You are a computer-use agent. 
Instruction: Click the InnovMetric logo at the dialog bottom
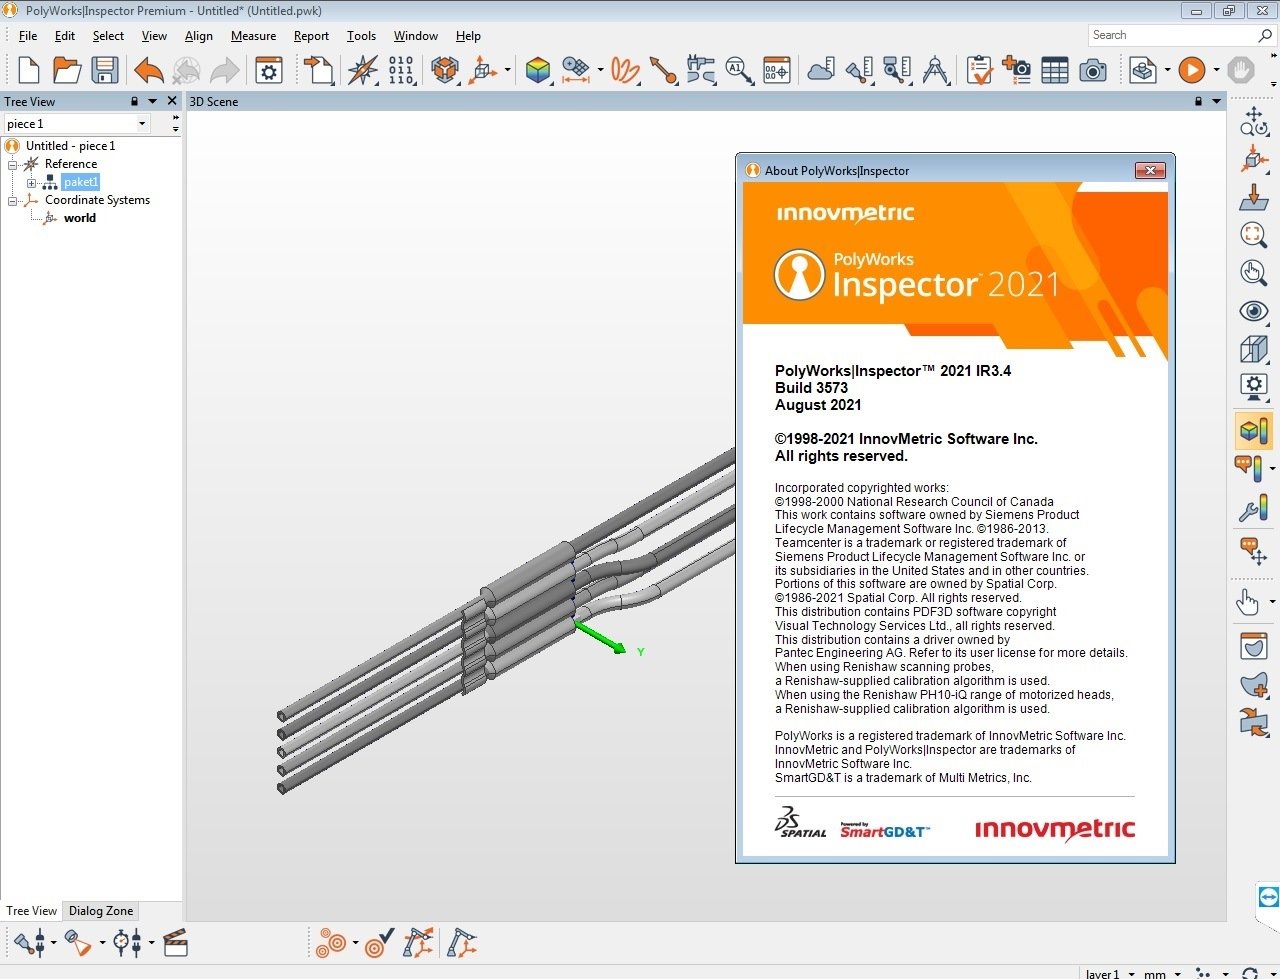pyautogui.click(x=1054, y=829)
